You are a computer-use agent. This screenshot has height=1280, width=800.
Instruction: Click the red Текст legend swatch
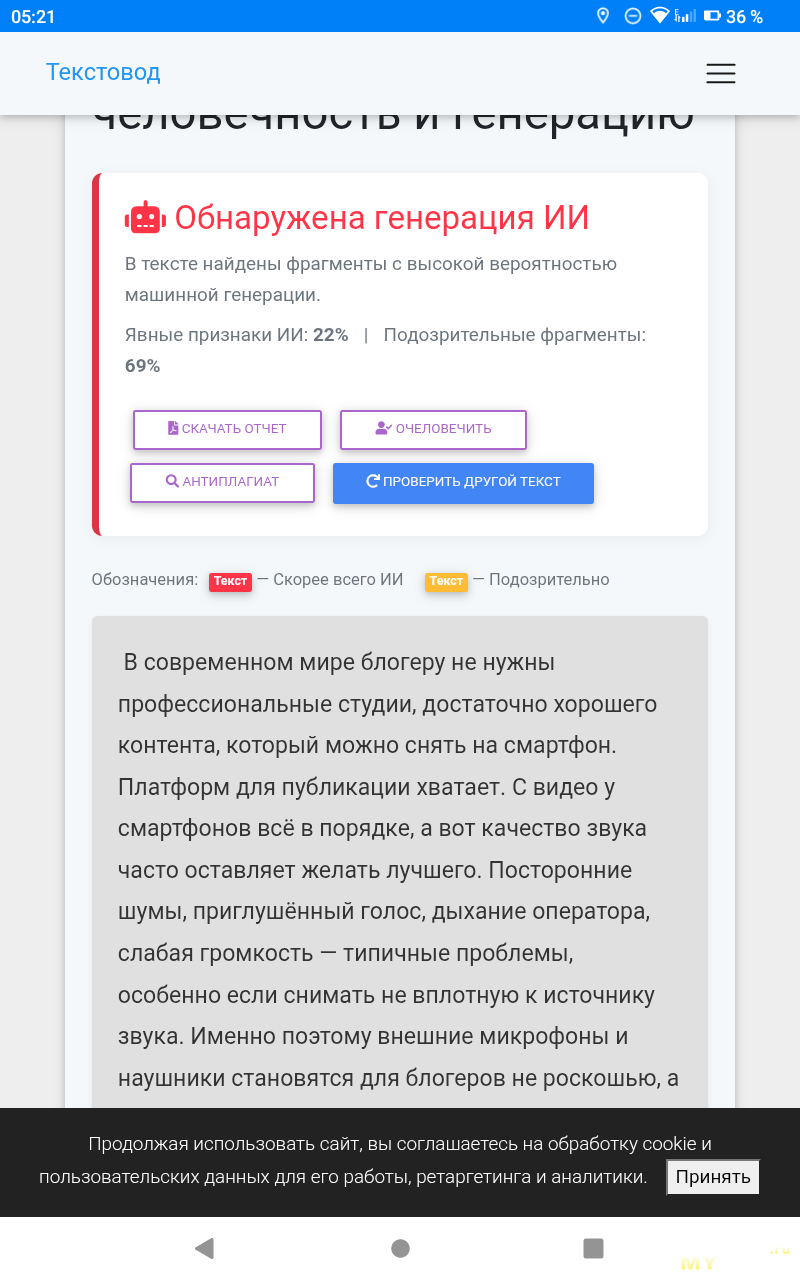230,581
